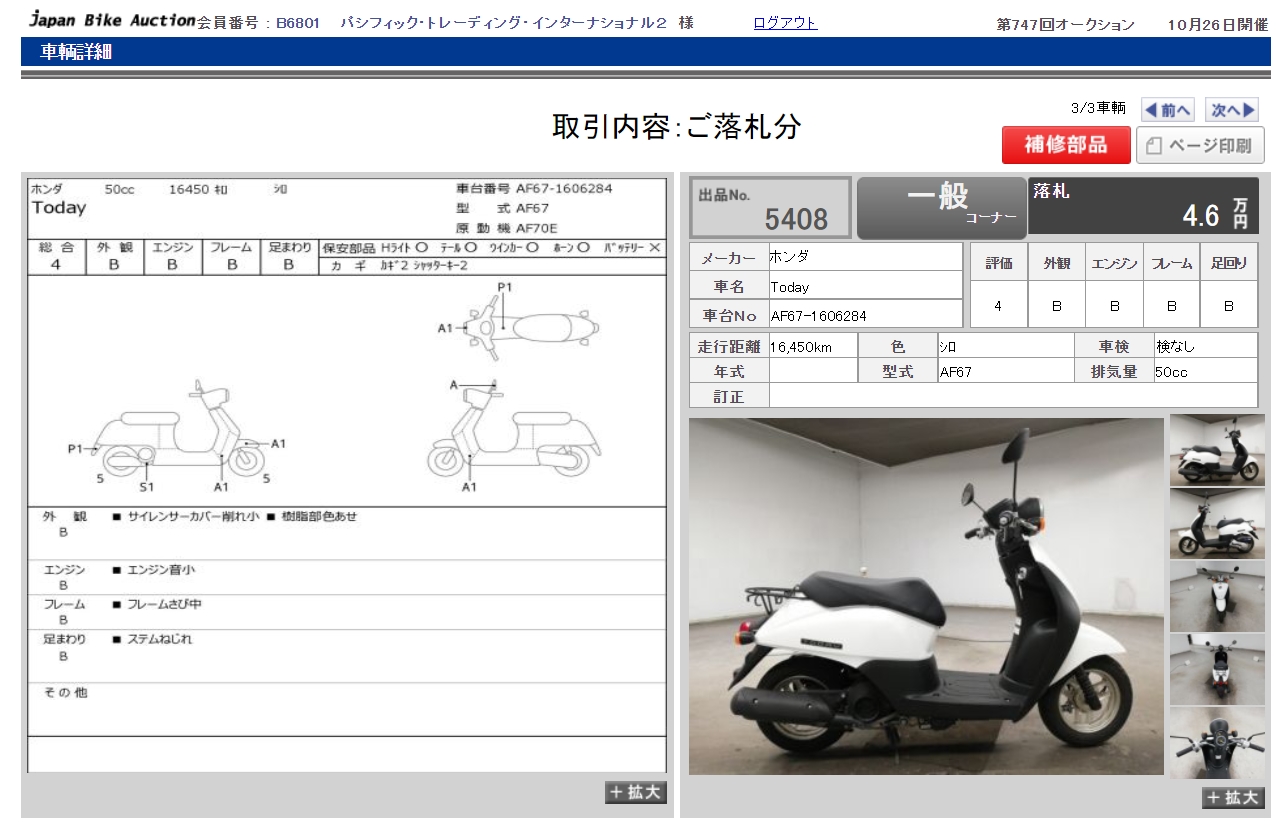Viewport: 1276px width, 823px height.
Task: Click the 検なし inspection status cell
Action: [1205, 346]
